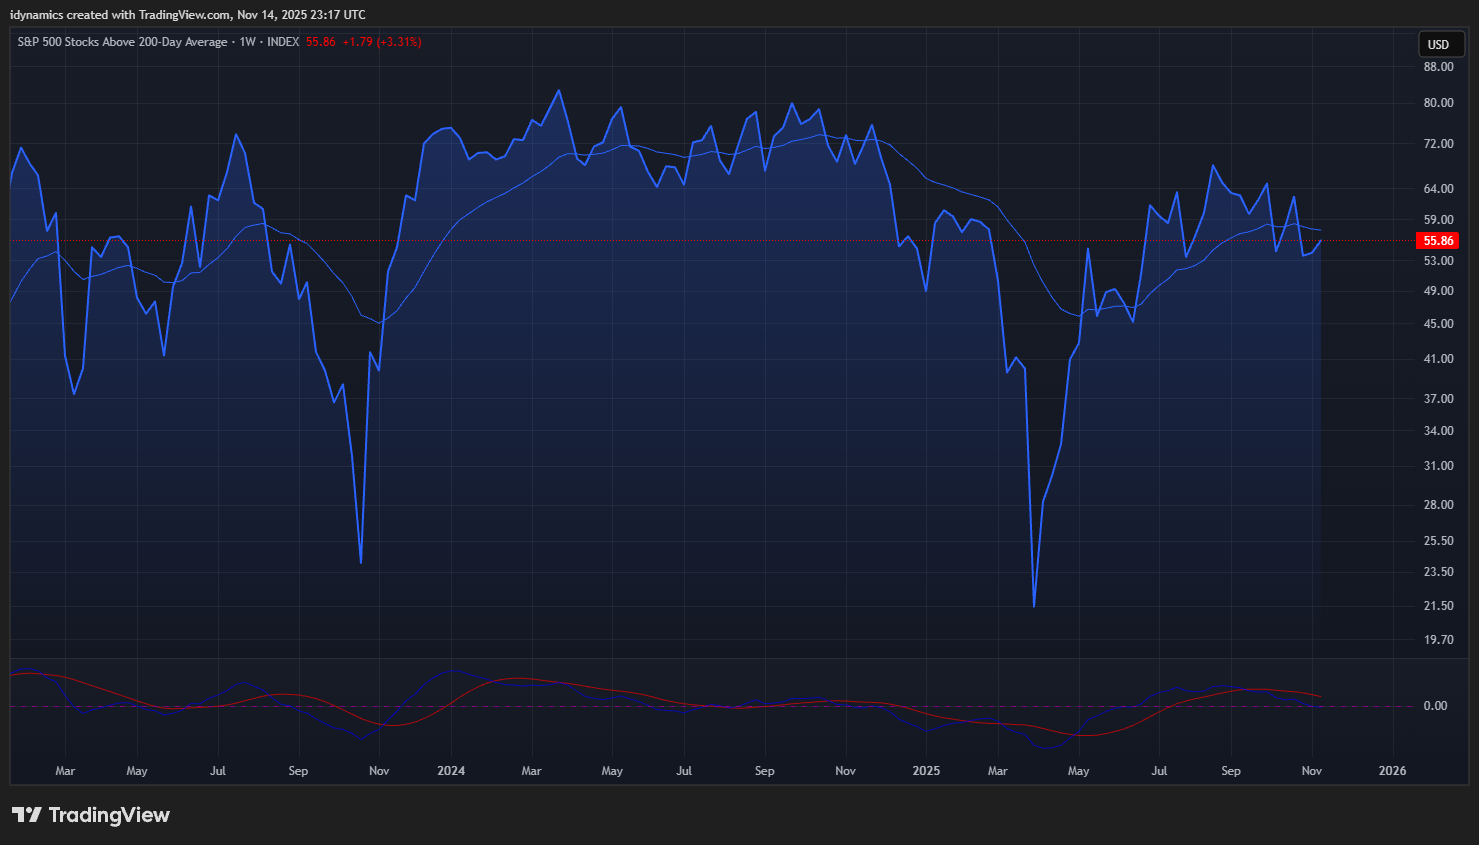This screenshot has width=1479, height=845.
Task: Click the 2024 label on time axis
Action: pyautogui.click(x=451, y=771)
